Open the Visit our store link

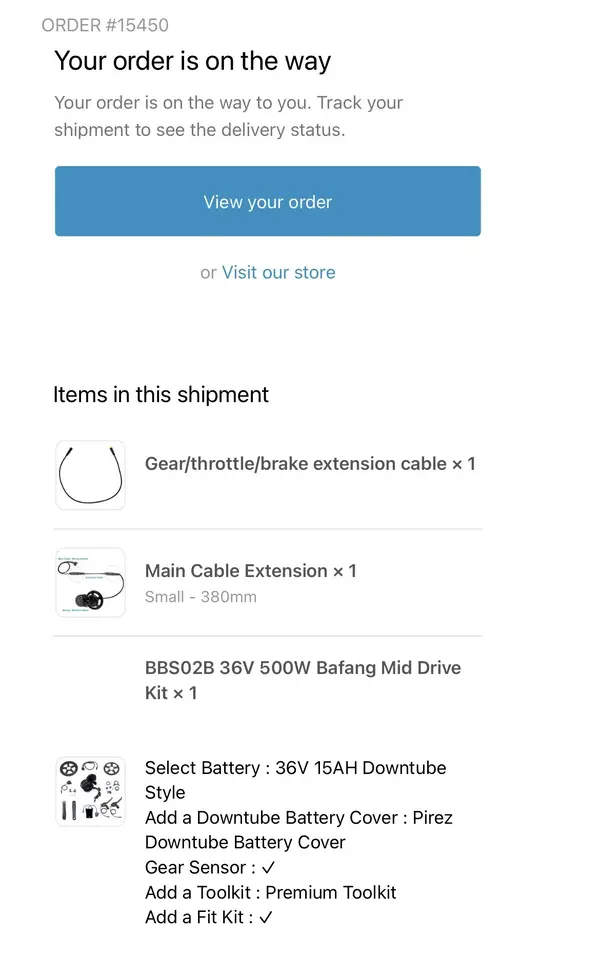coord(279,272)
